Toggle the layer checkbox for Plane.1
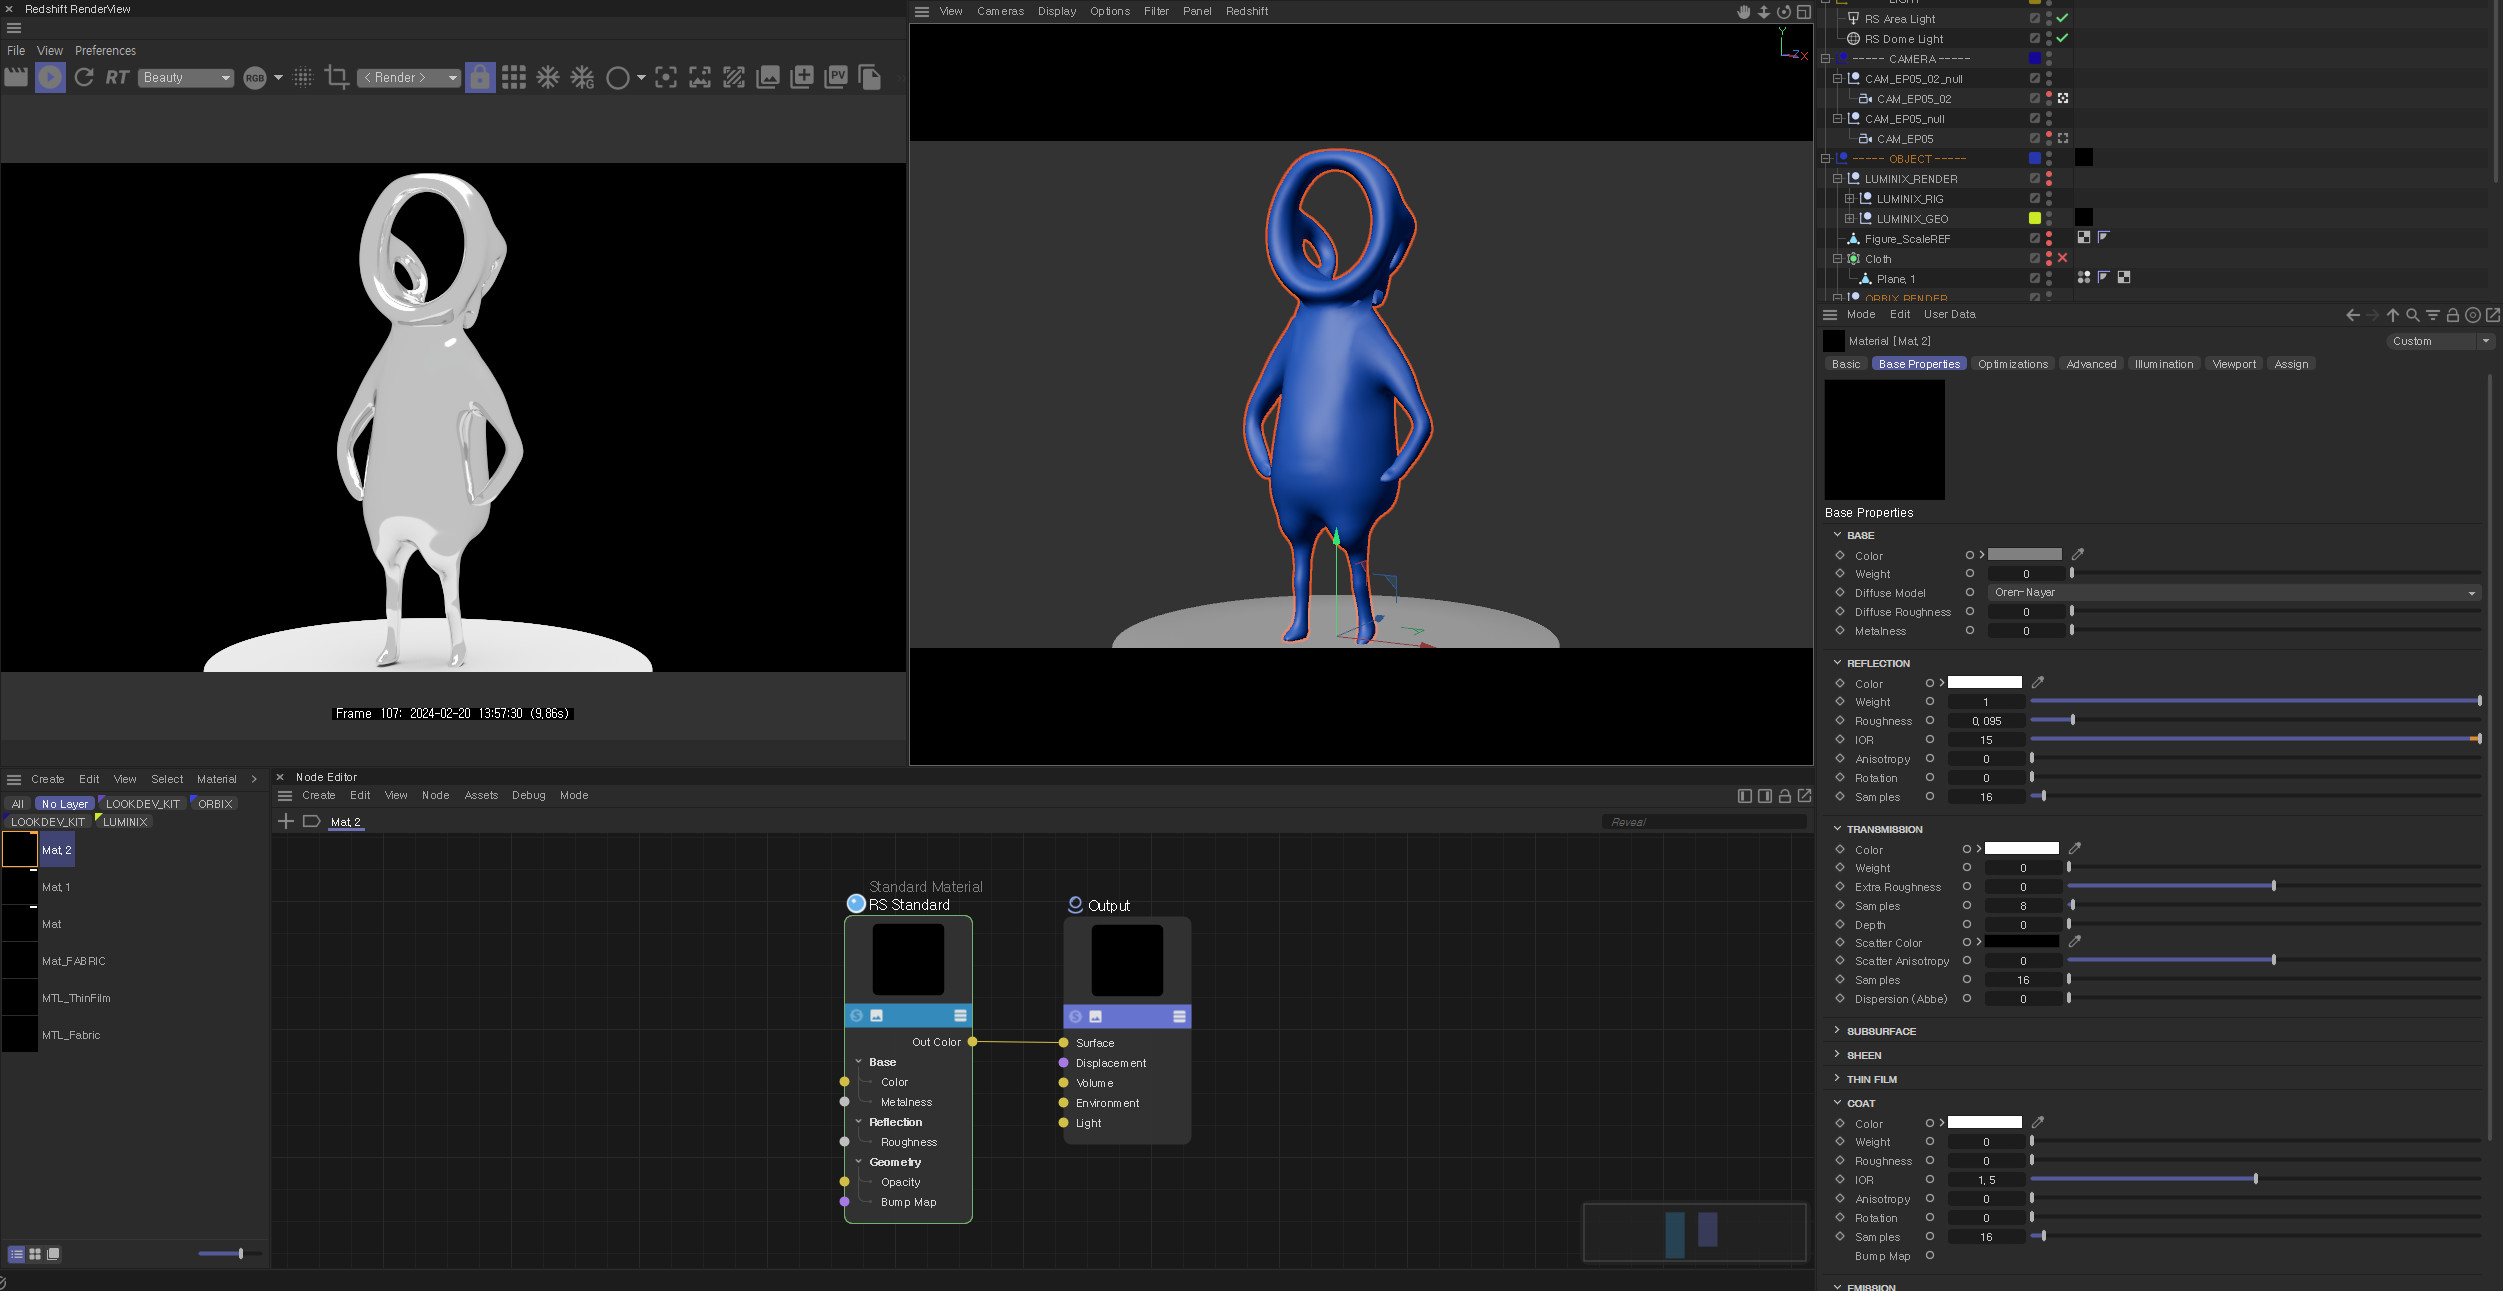Viewport: 2503px width, 1291px height. 2035,279
